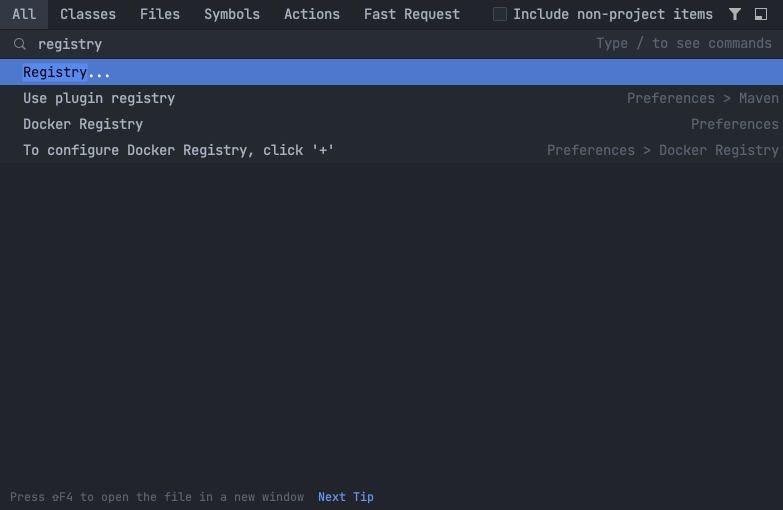Click the 'Include non-project items' label text
Screen dimensions: 783x510
tap(612, 14)
